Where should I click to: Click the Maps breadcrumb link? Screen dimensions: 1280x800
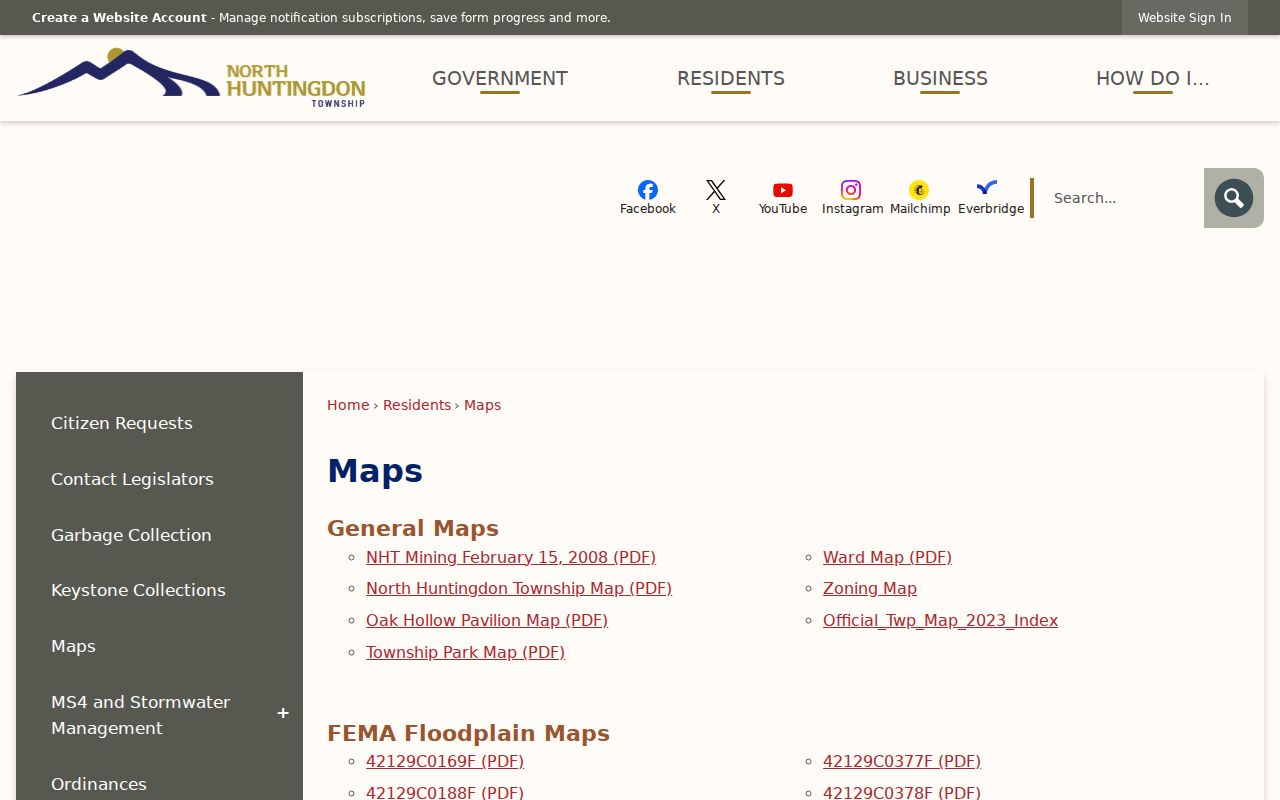(482, 405)
